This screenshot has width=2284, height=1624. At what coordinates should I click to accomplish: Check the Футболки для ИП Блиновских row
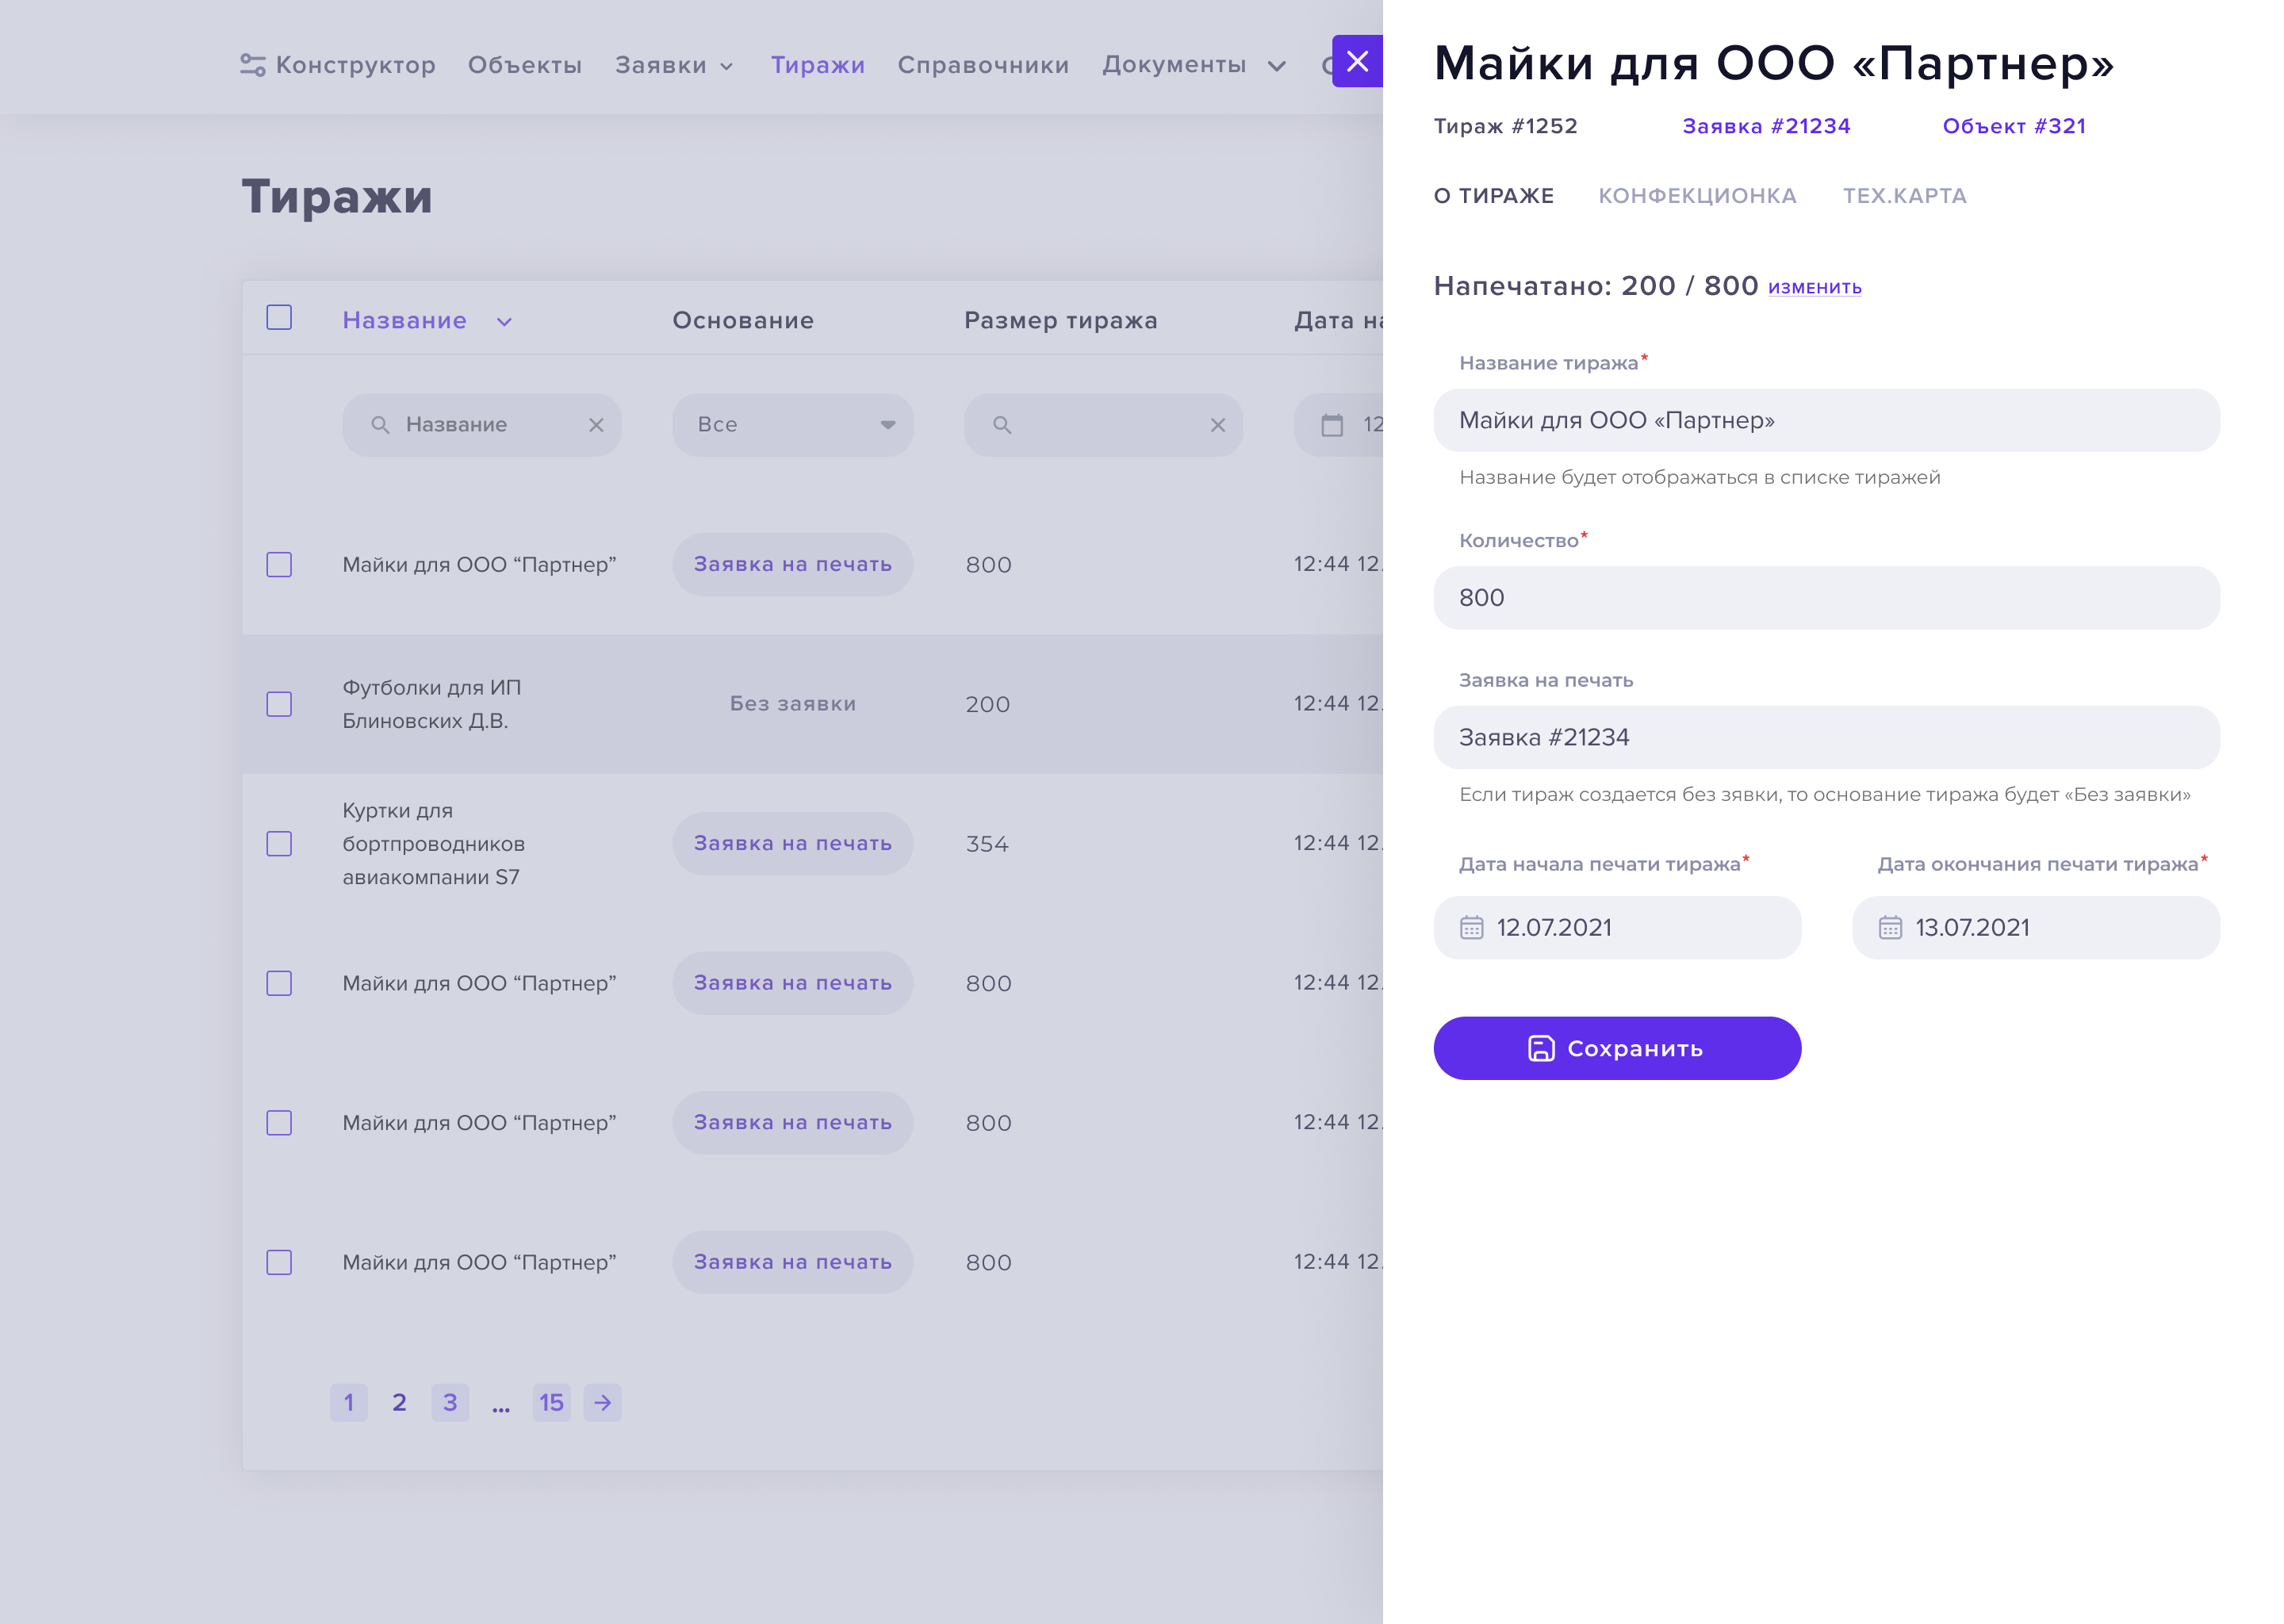pyautogui.click(x=279, y=704)
